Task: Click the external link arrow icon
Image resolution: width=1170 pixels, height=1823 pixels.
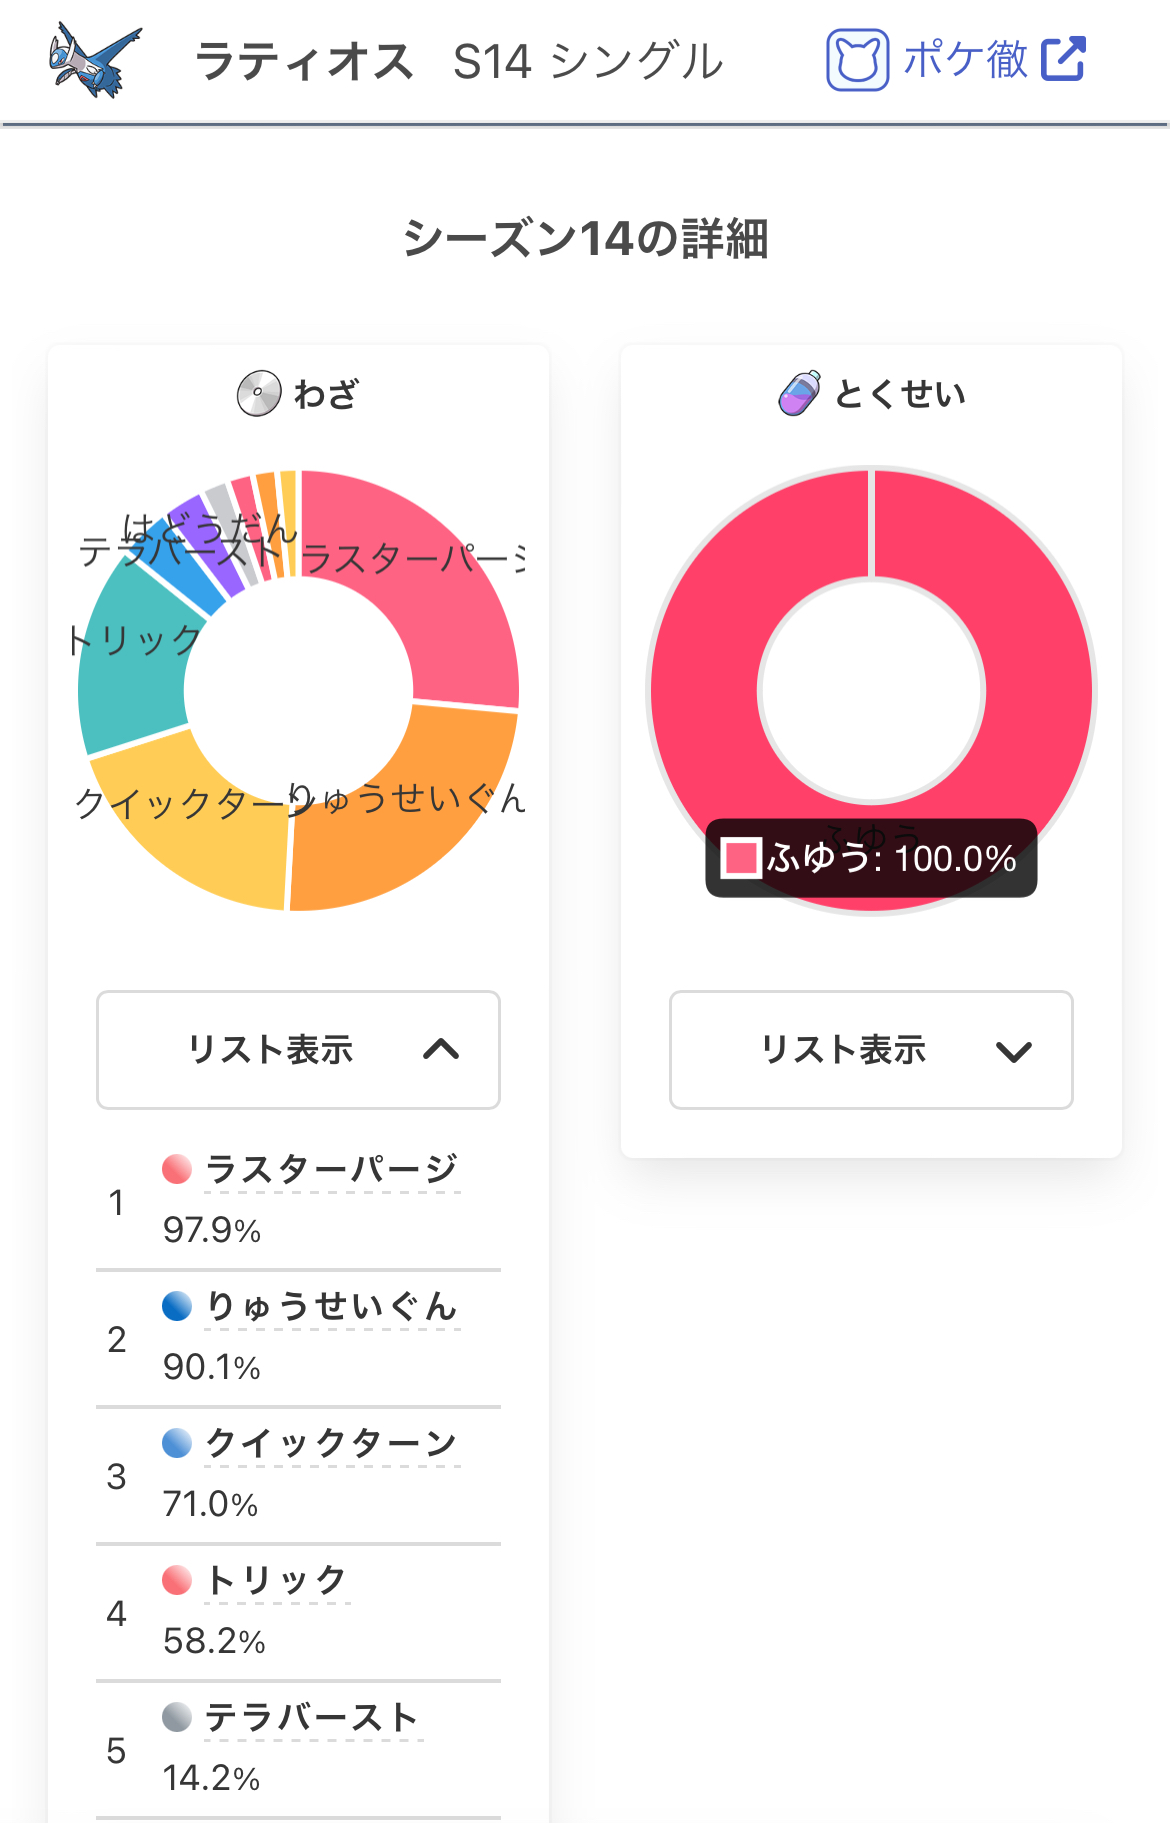Action: click(x=1063, y=59)
